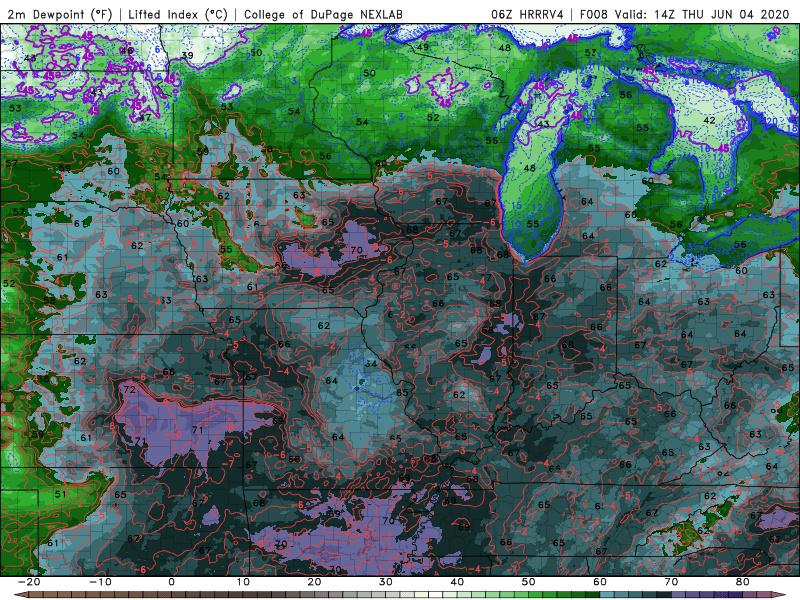Image resolution: width=800 pixels, height=600 pixels.
Task: Click the 39 dewpoint reading on the map
Action: pos(187,56)
